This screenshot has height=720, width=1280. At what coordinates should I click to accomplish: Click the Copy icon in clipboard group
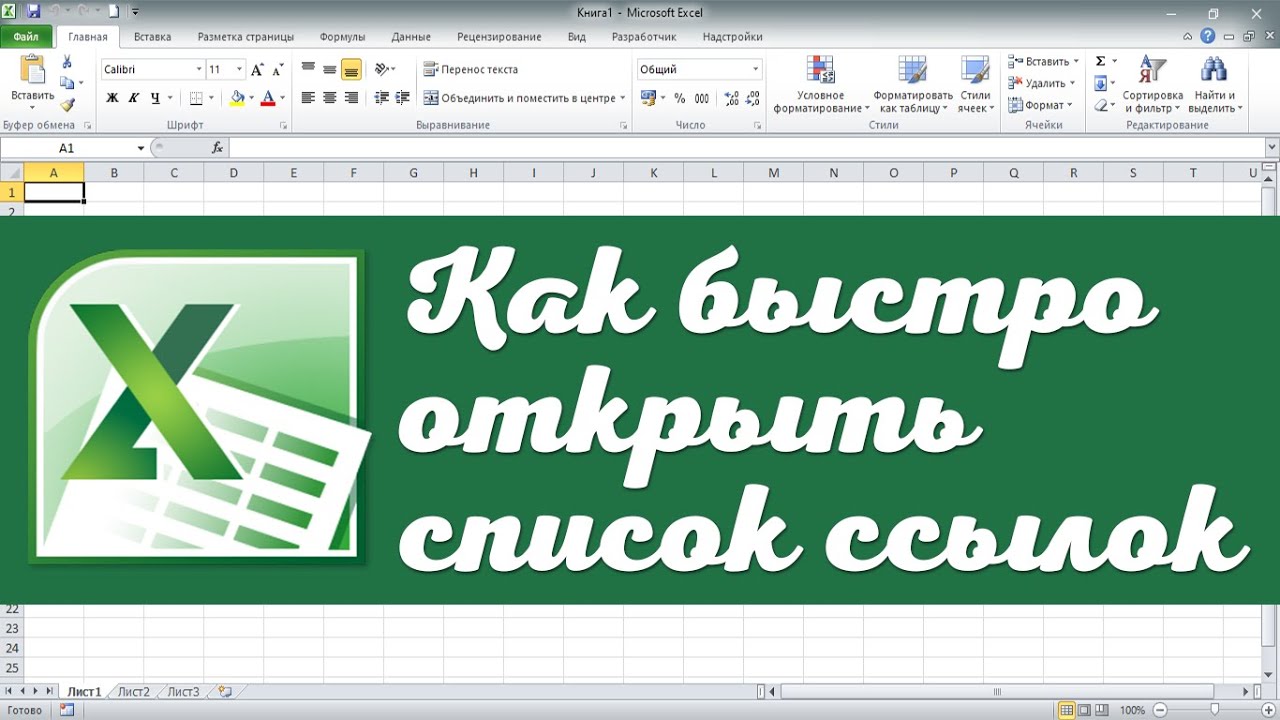coord(66,83)
